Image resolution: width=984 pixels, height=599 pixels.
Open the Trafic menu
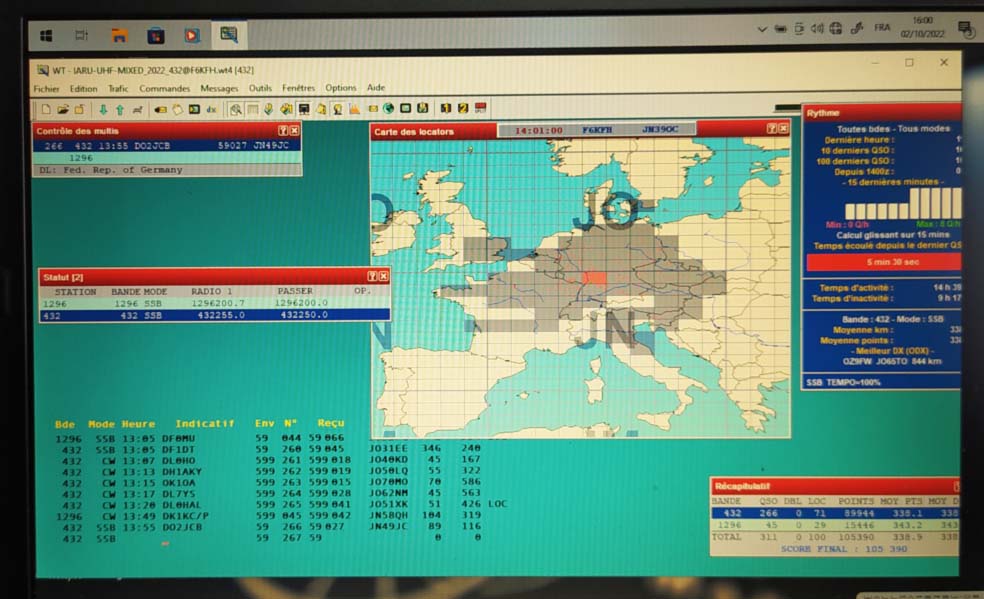[x=118, y=89]
